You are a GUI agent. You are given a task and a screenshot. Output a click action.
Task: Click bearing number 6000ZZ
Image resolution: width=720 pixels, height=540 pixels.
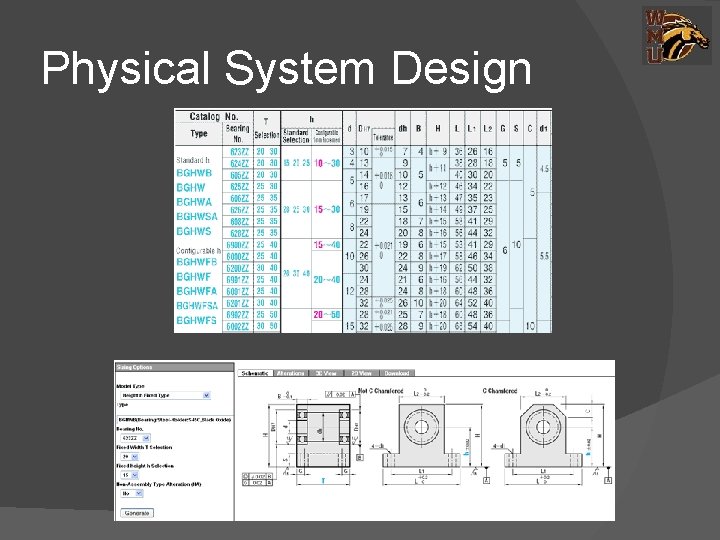click(x=238, y=256)
